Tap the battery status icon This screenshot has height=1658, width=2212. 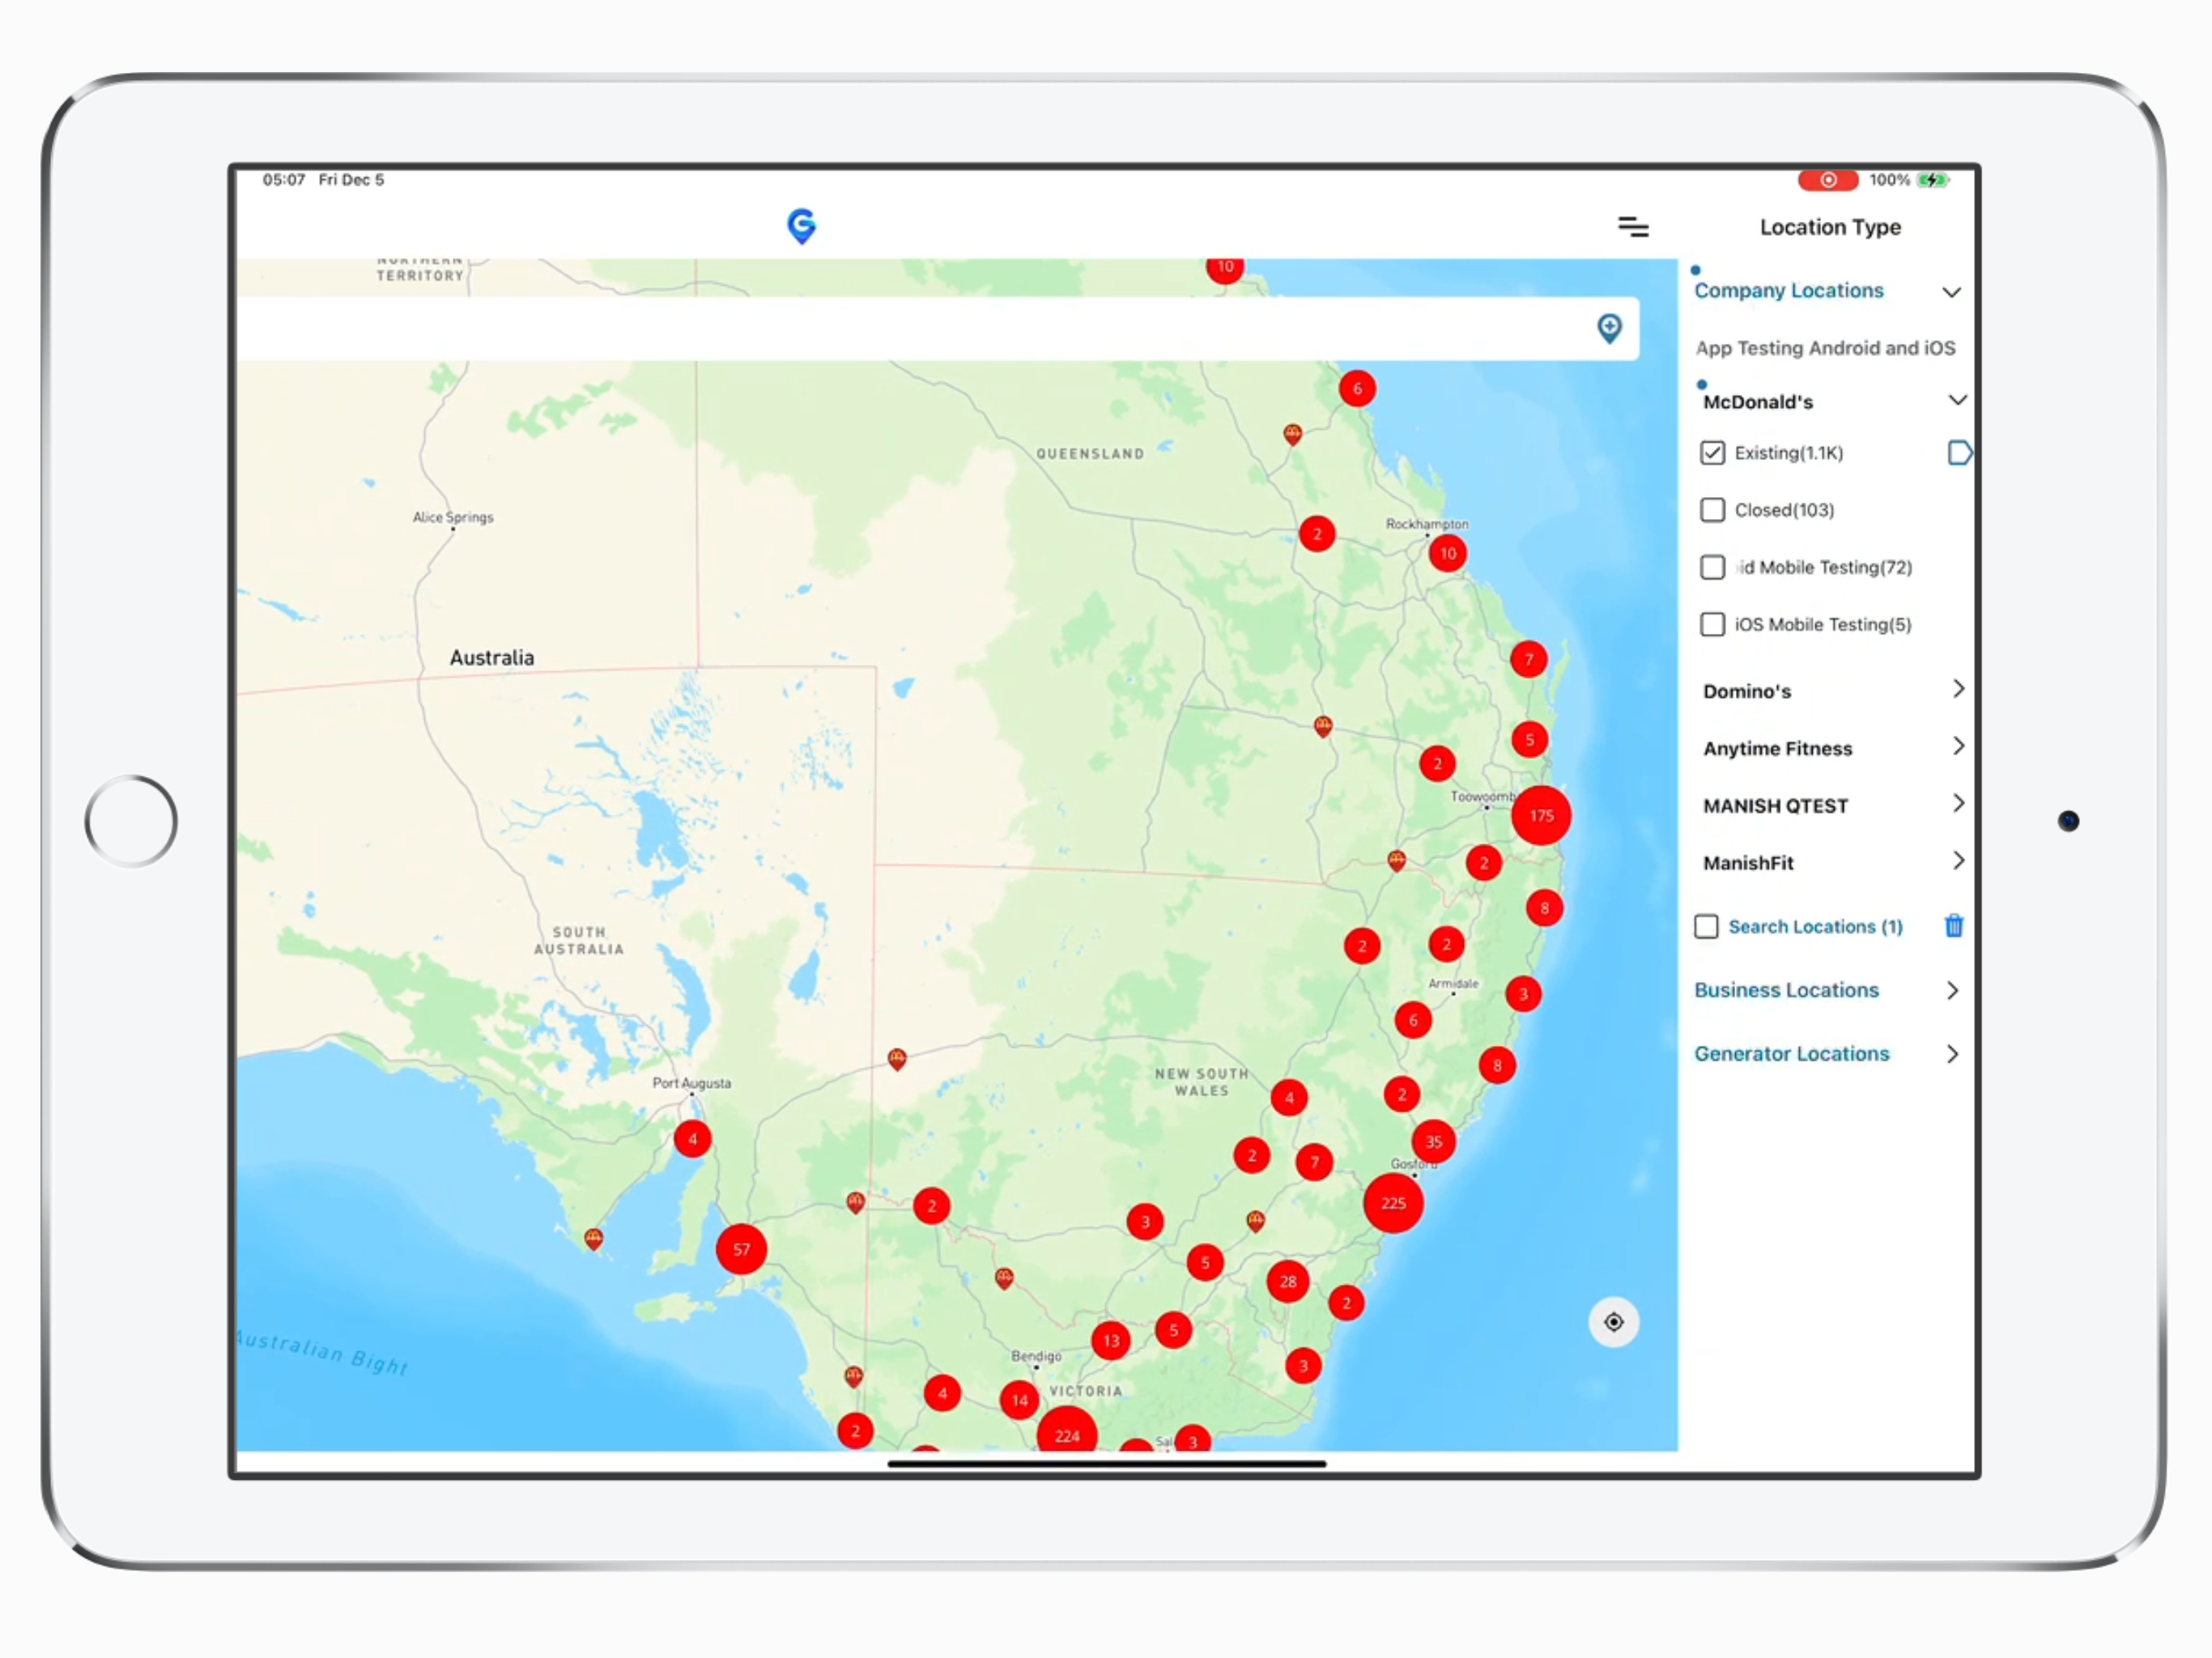[1933, 180]
